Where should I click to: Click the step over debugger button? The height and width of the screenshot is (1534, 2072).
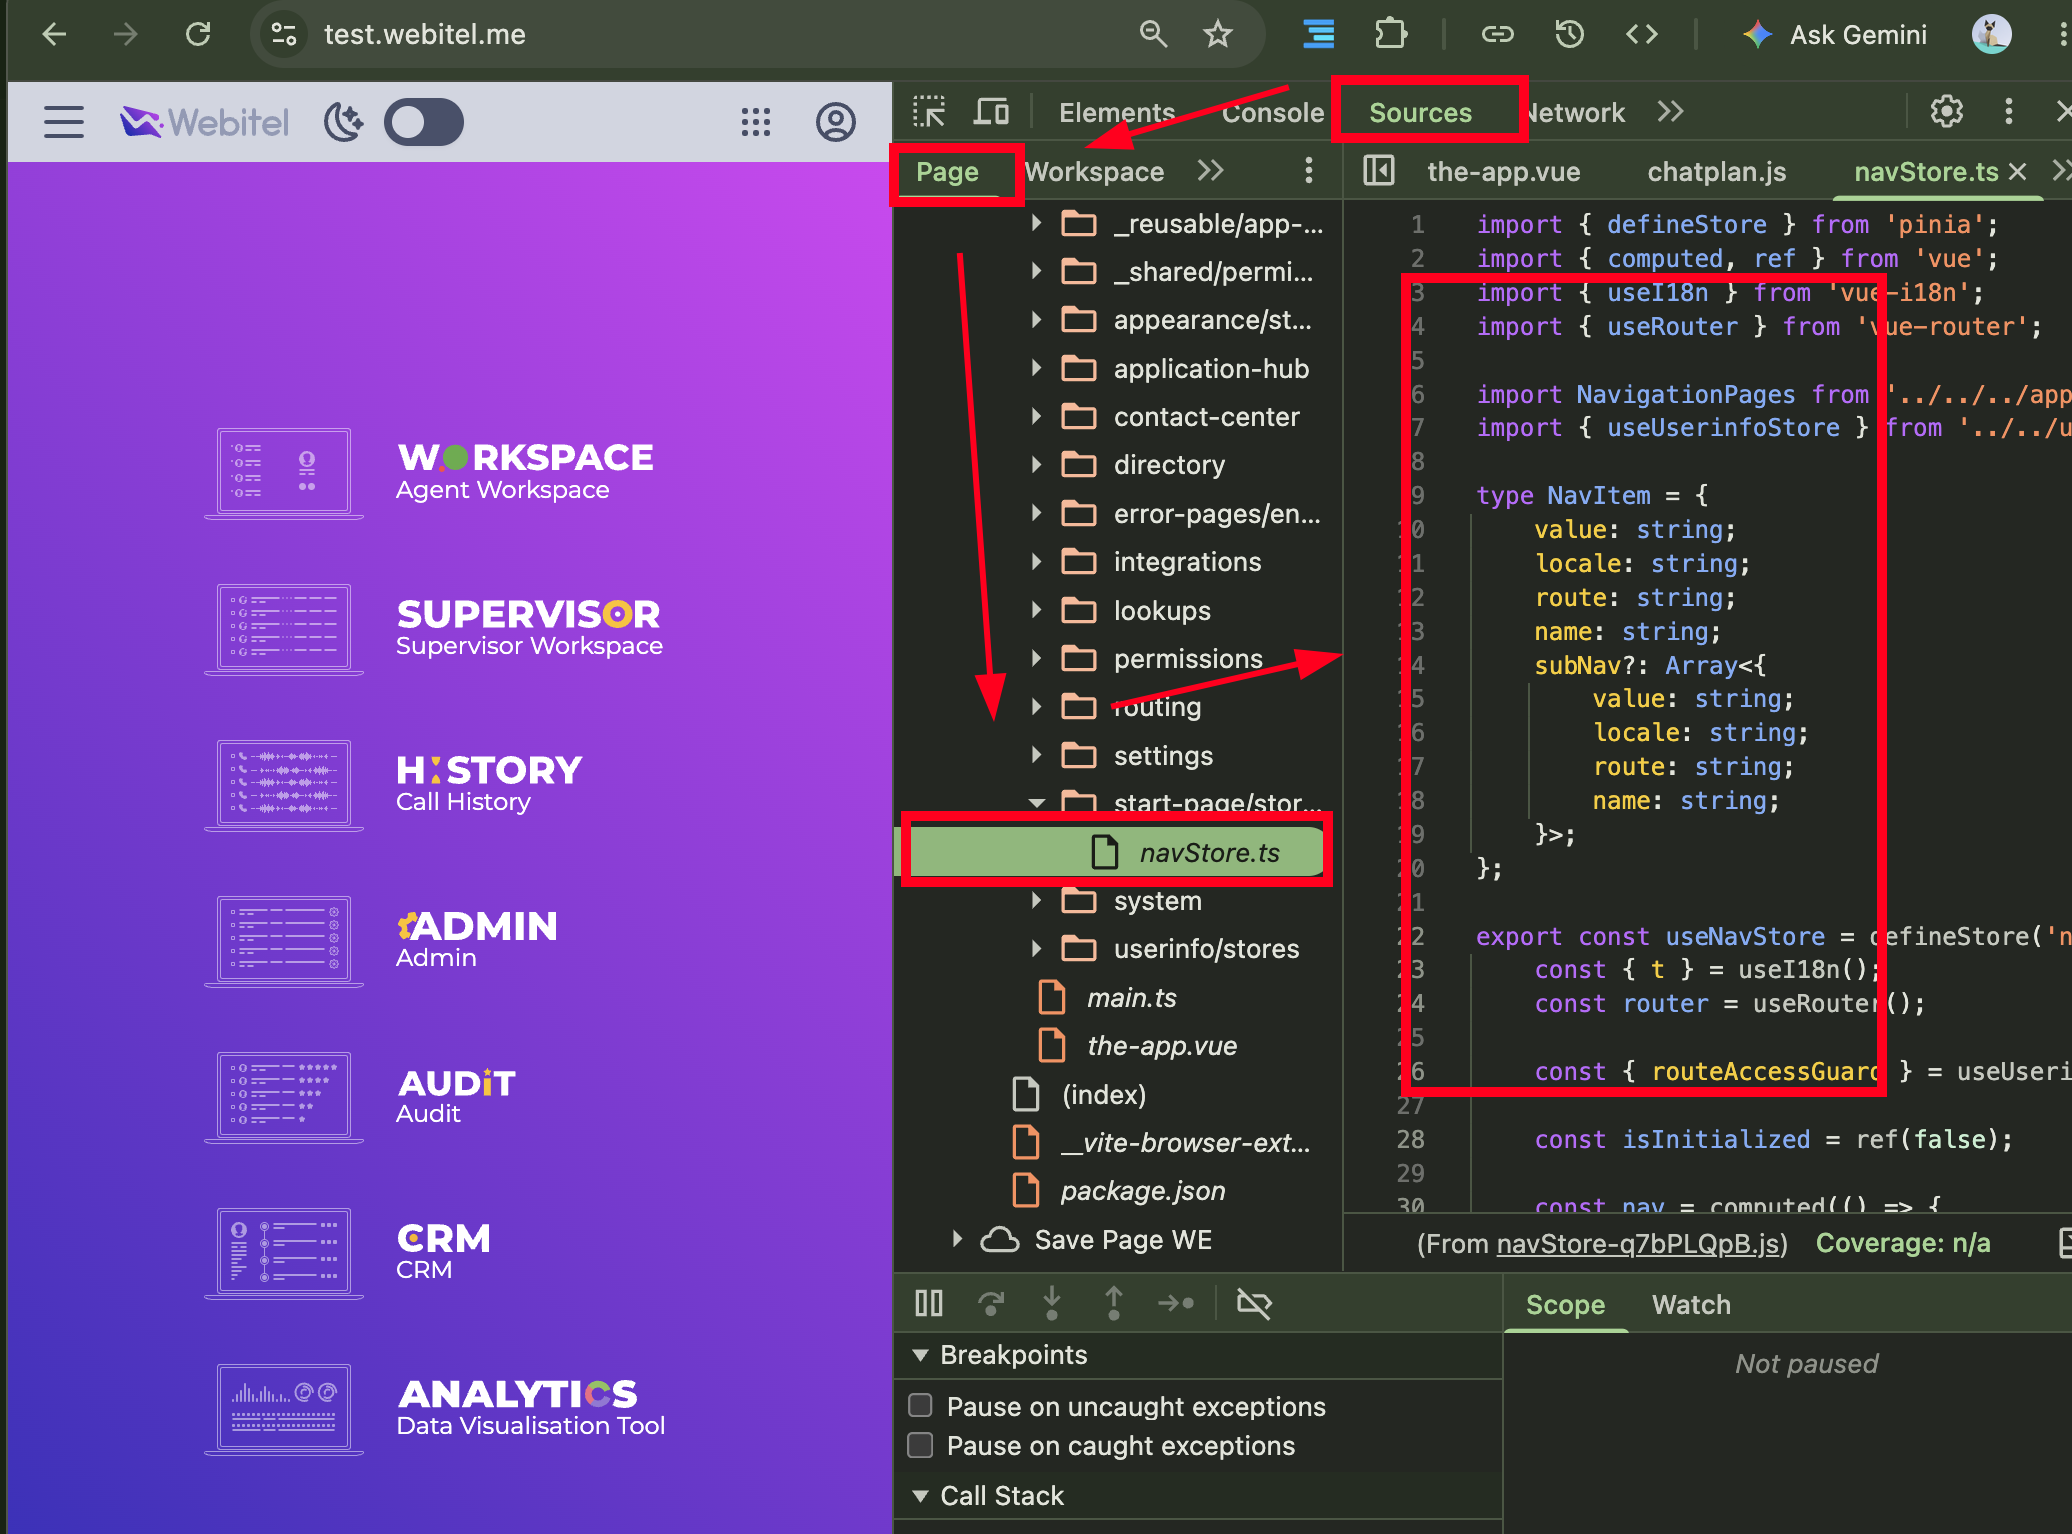pyautogui.click(x=991, y=1303)
